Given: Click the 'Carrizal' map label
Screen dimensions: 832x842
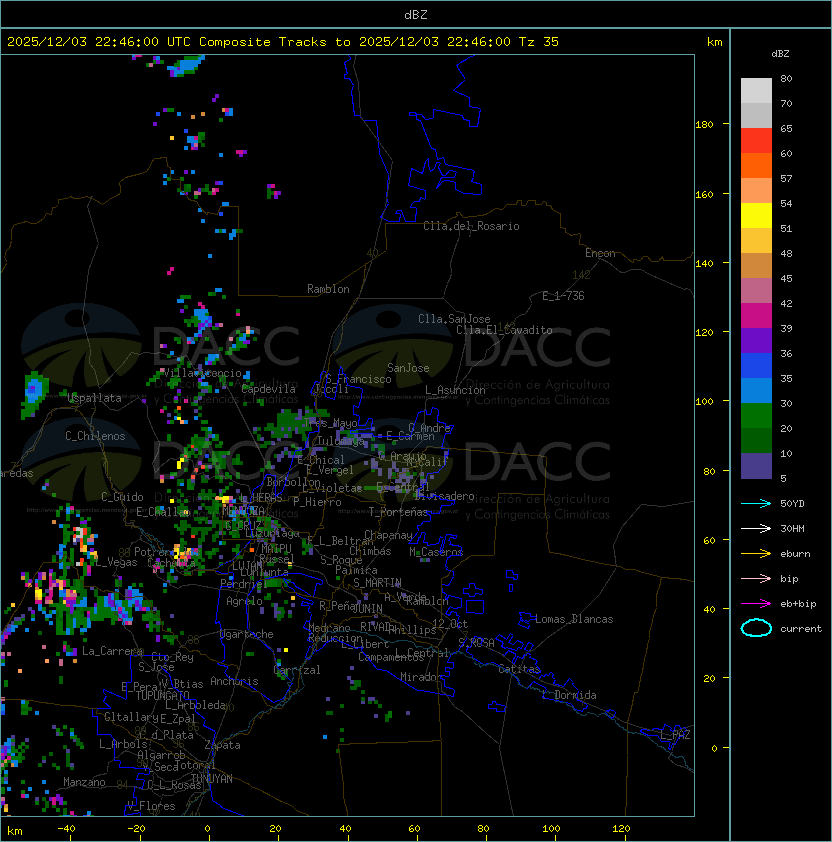Looking at the screenshot, I should [297, 670].
